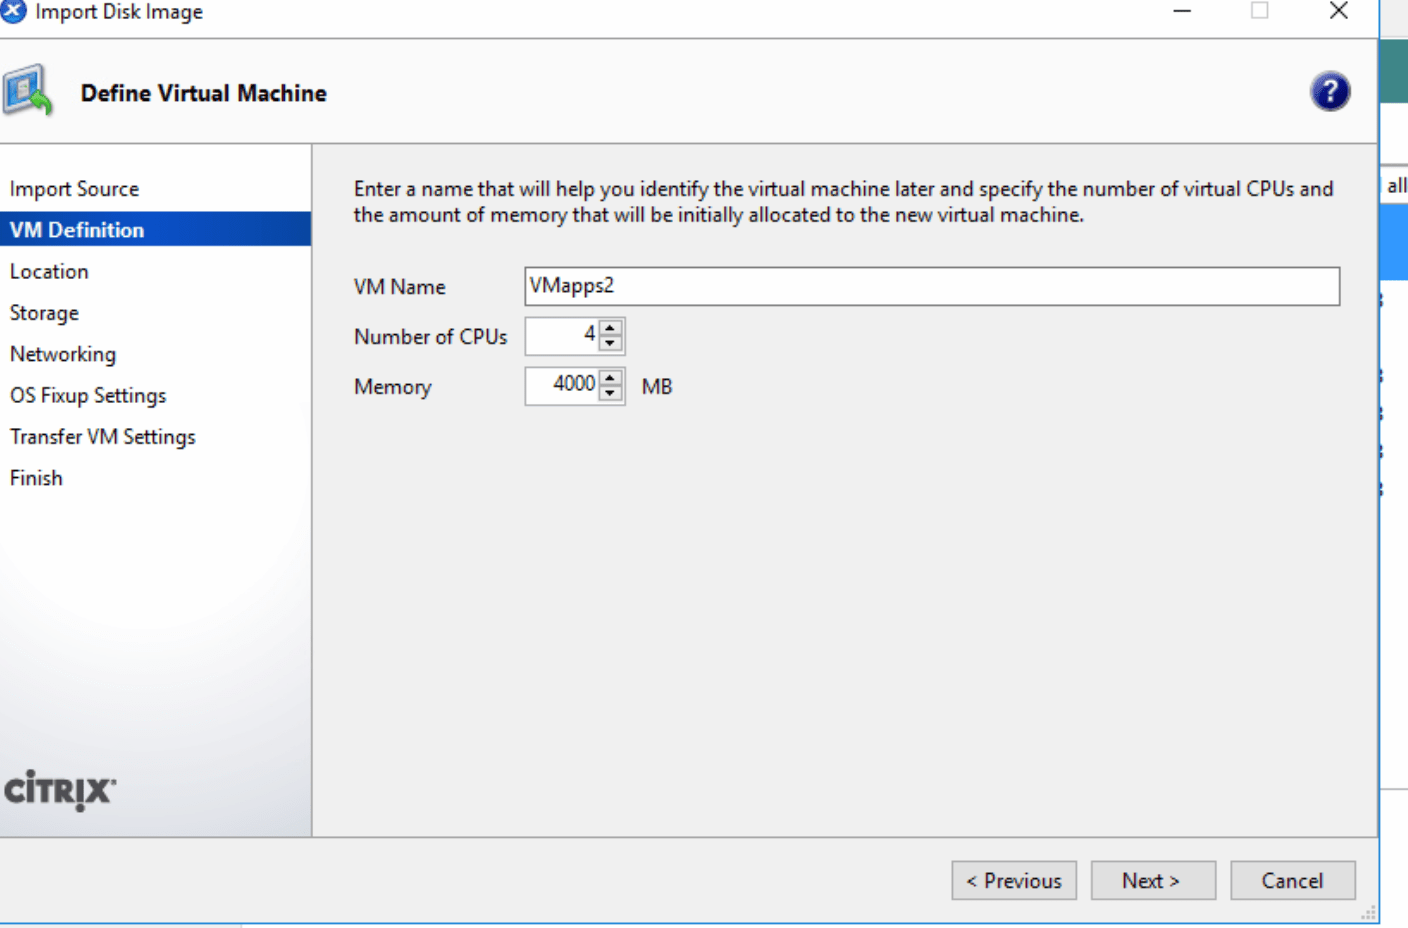Go back with the Previous button

click(1013, 881)
